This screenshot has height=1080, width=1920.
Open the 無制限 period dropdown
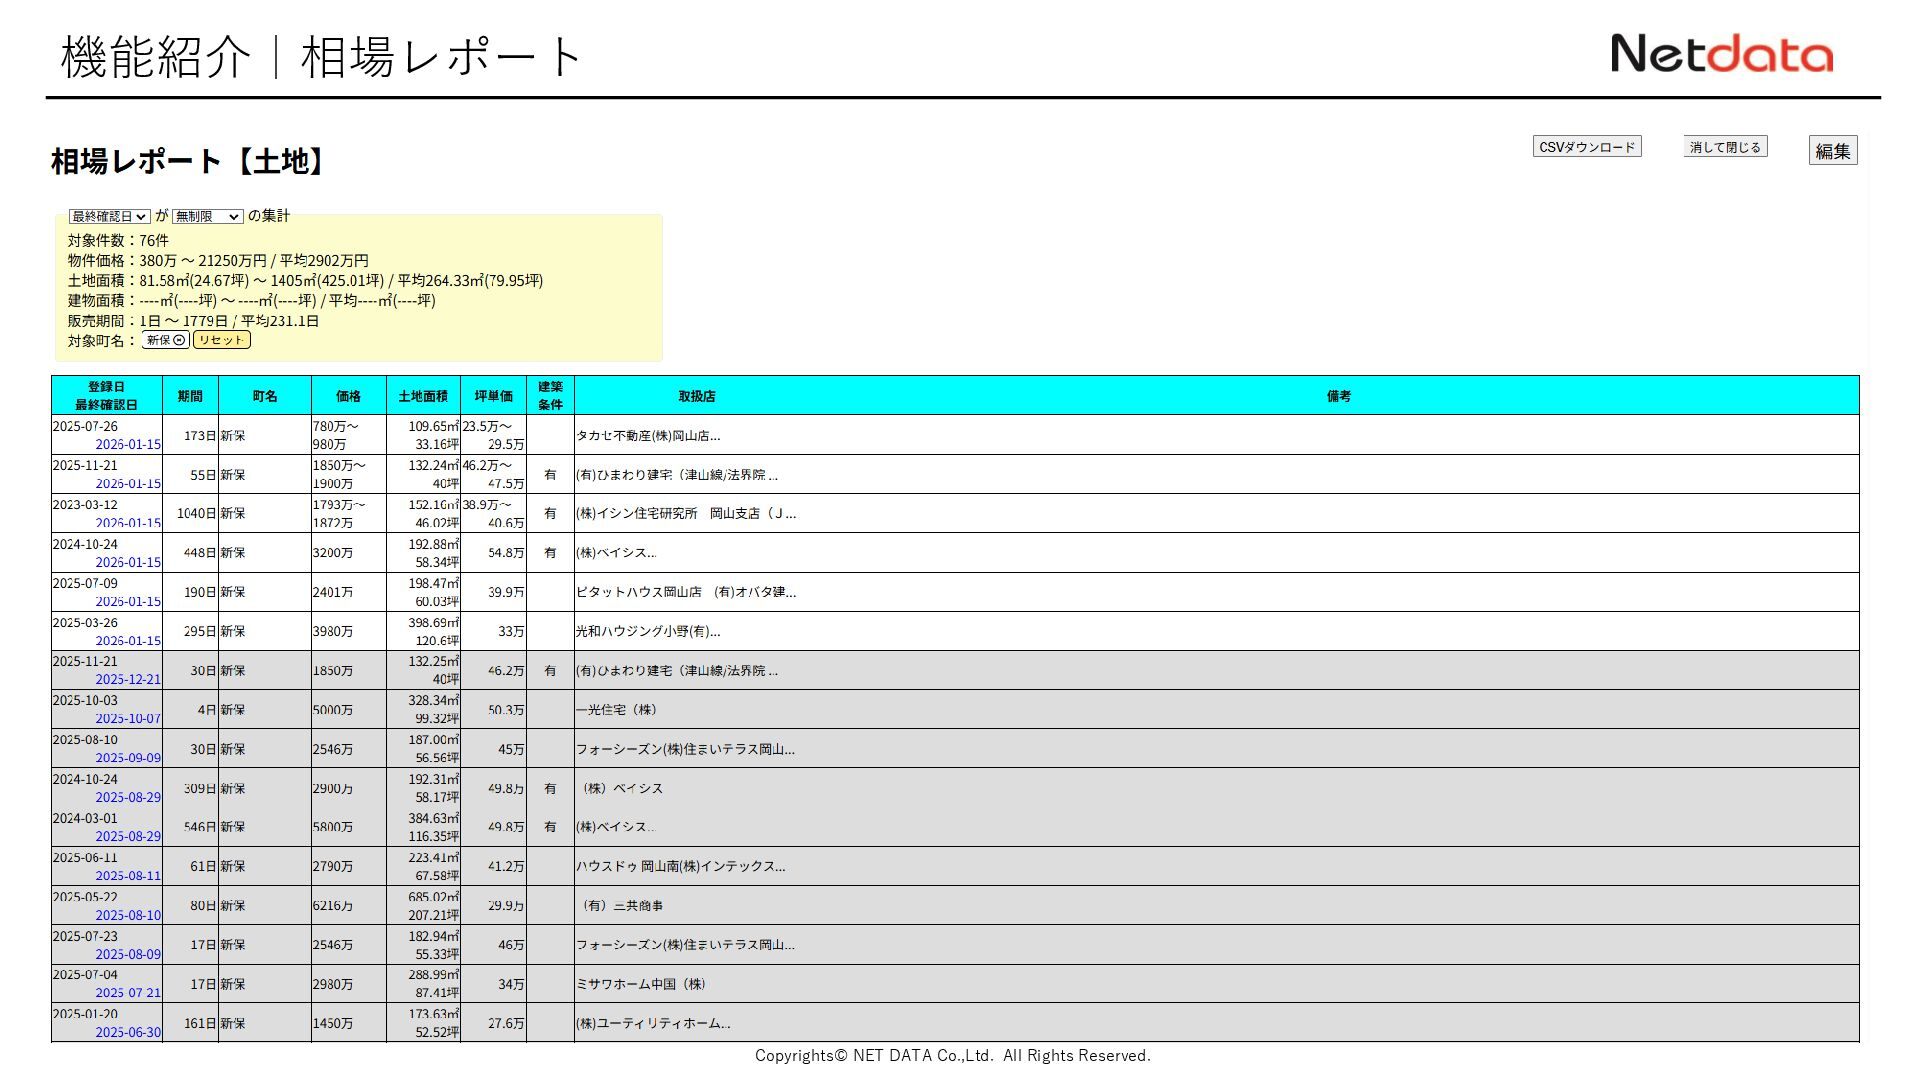pos(207,216)
